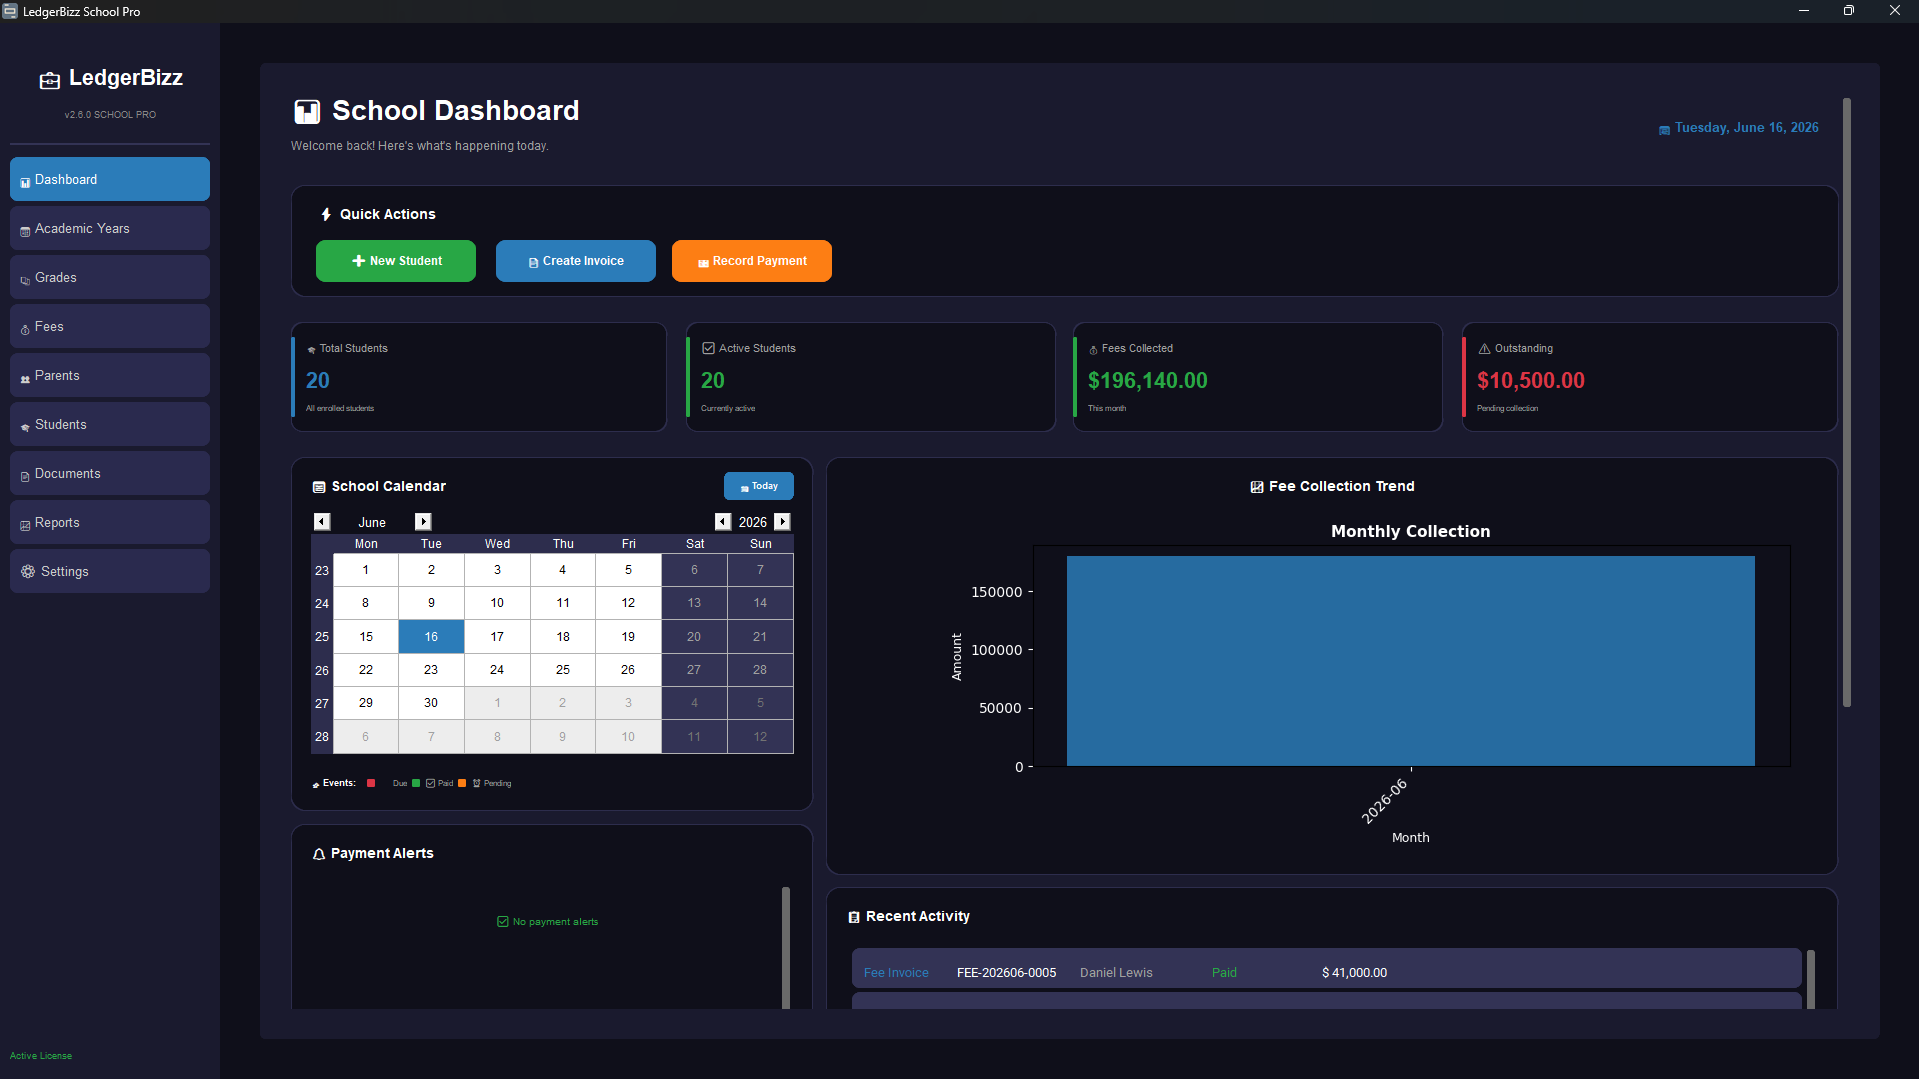Open the Fees section
1919x1079 pixels.
click(x=110, y=326)
